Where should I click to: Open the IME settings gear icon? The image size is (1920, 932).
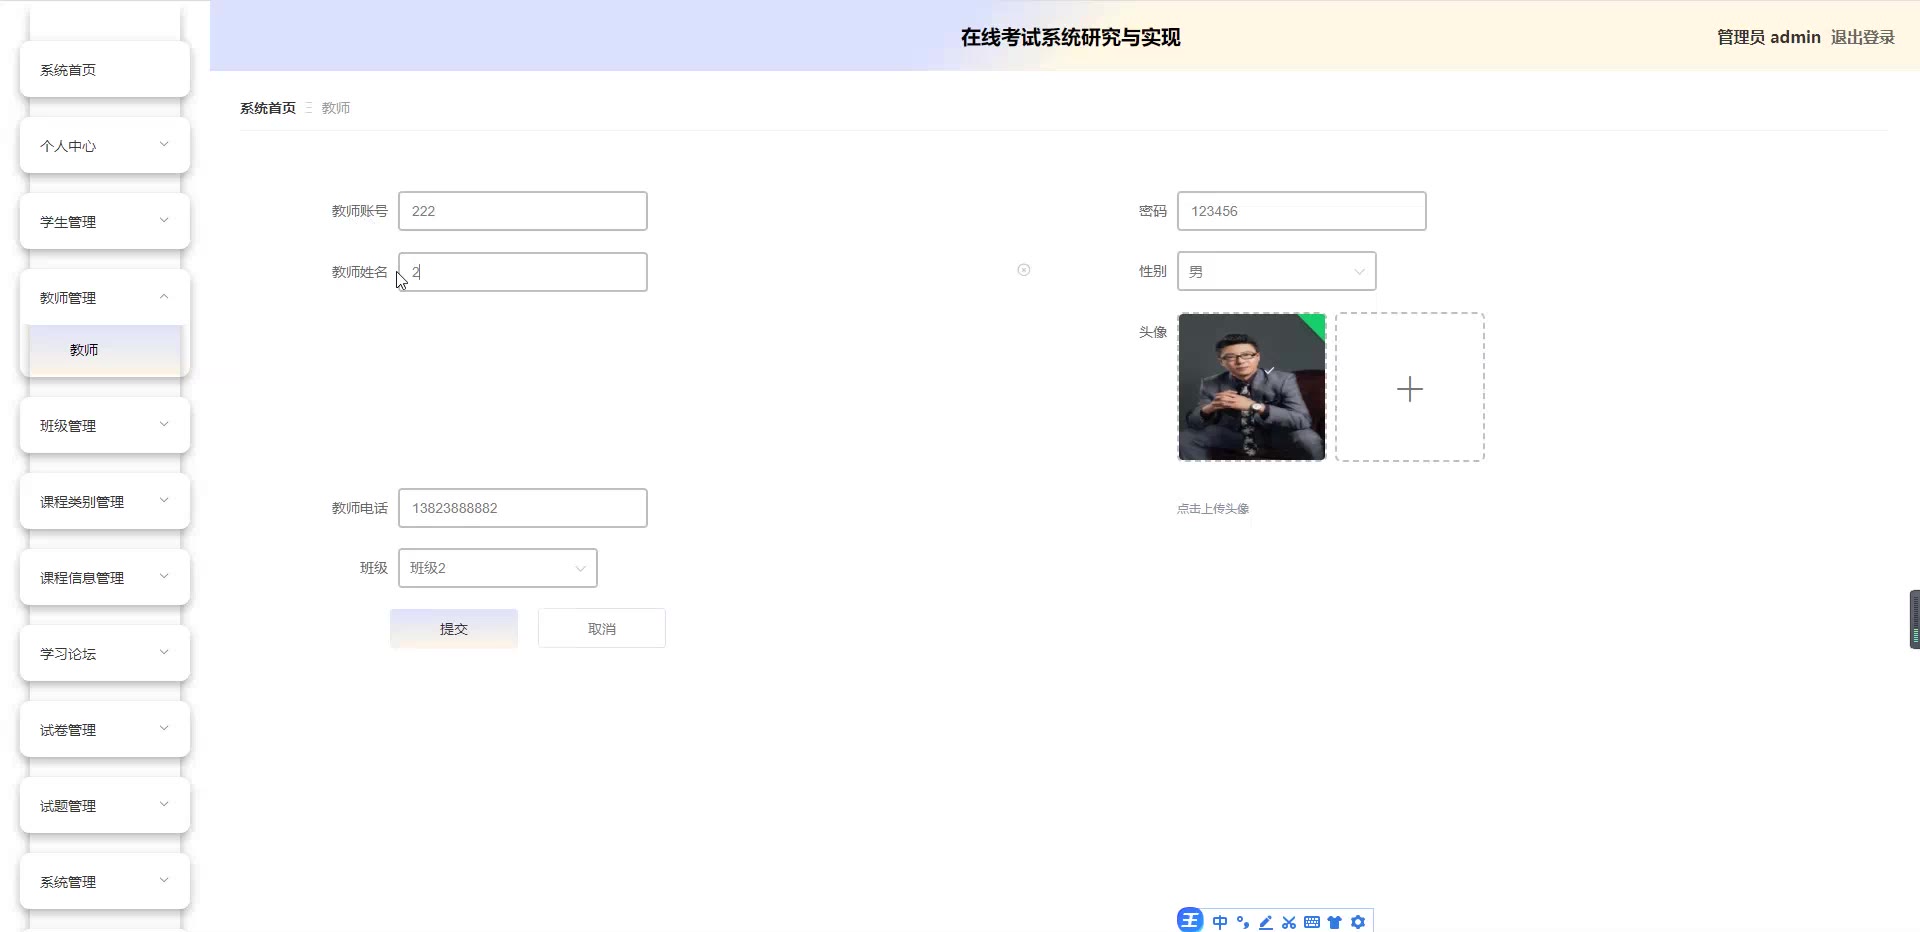pyautogui.click(x=1358, y=922)
